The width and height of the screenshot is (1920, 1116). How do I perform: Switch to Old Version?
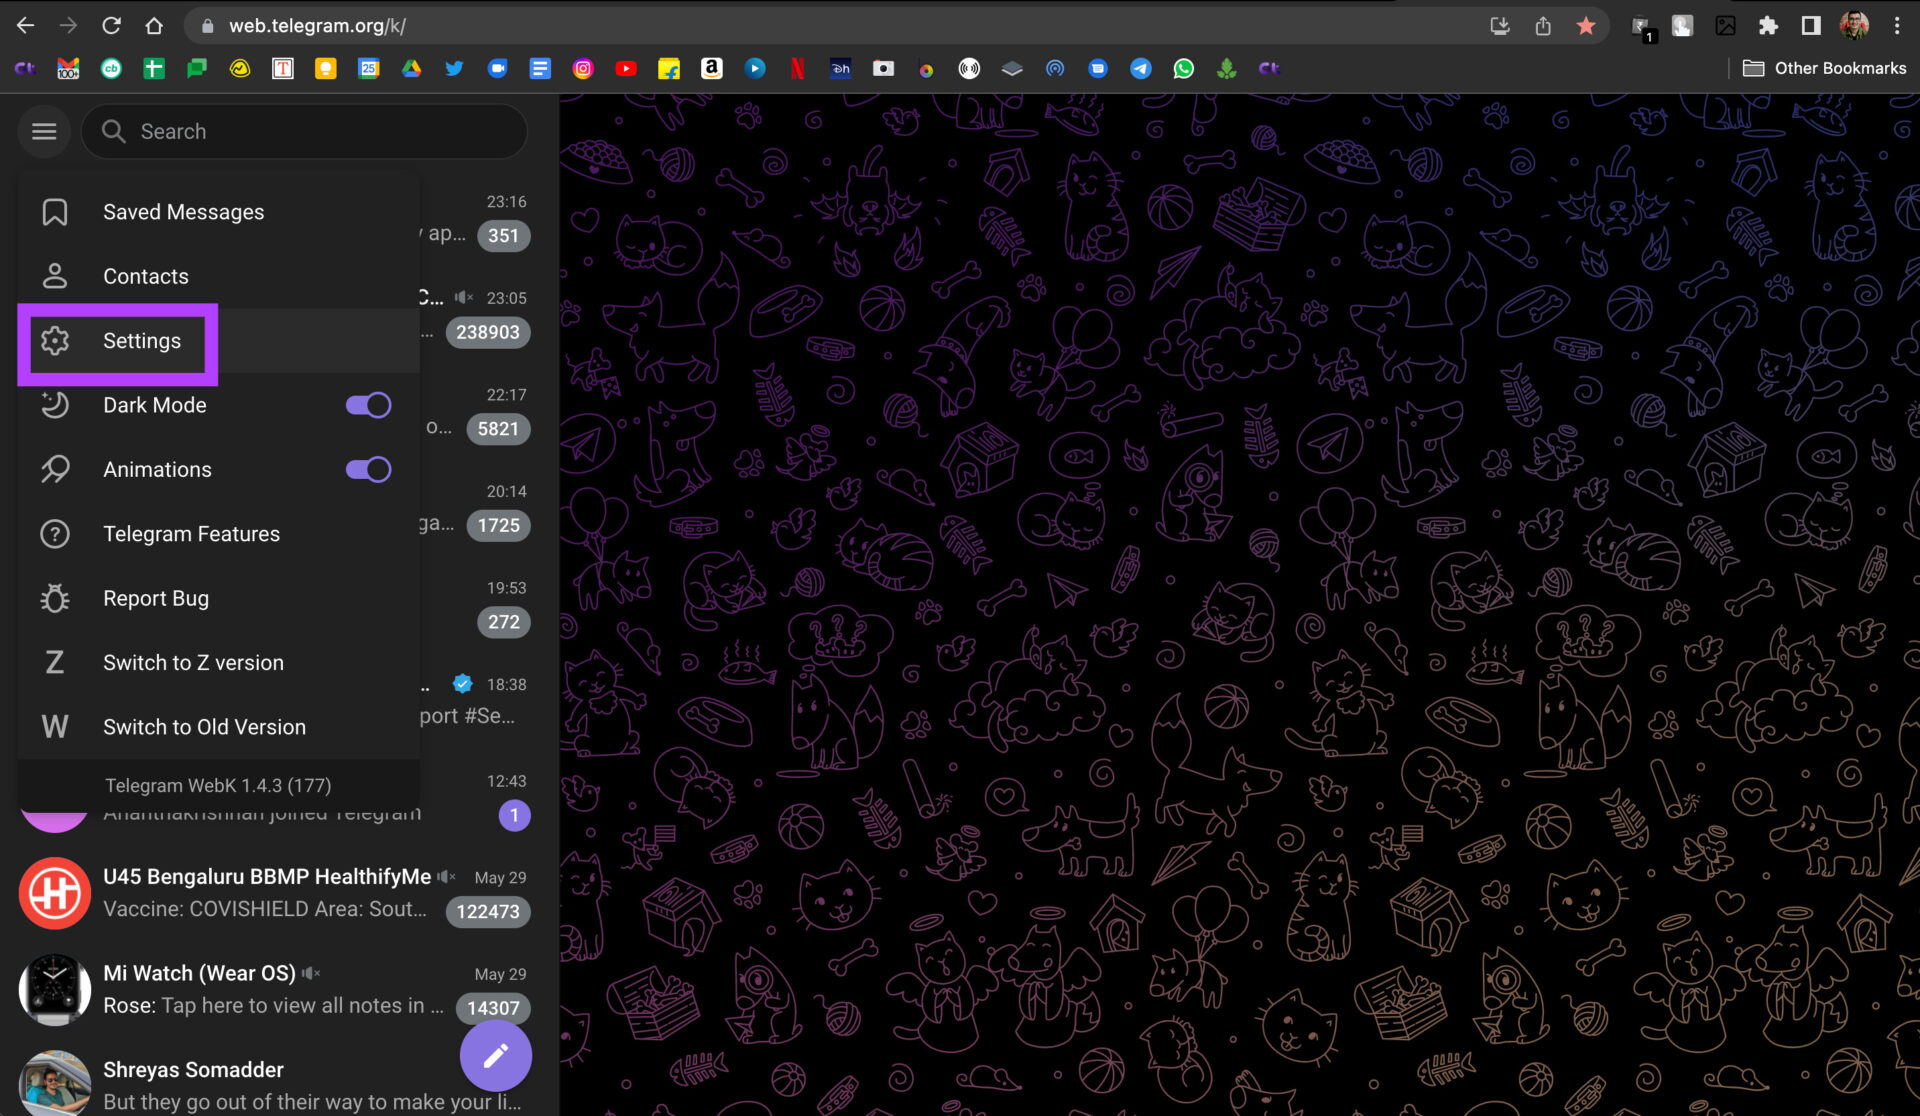point(204,727)
